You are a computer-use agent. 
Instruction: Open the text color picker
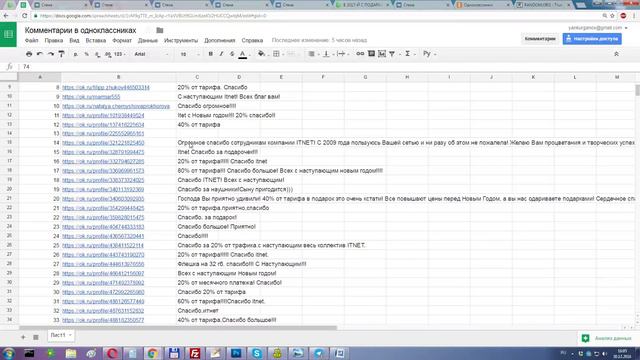point(243,54)
